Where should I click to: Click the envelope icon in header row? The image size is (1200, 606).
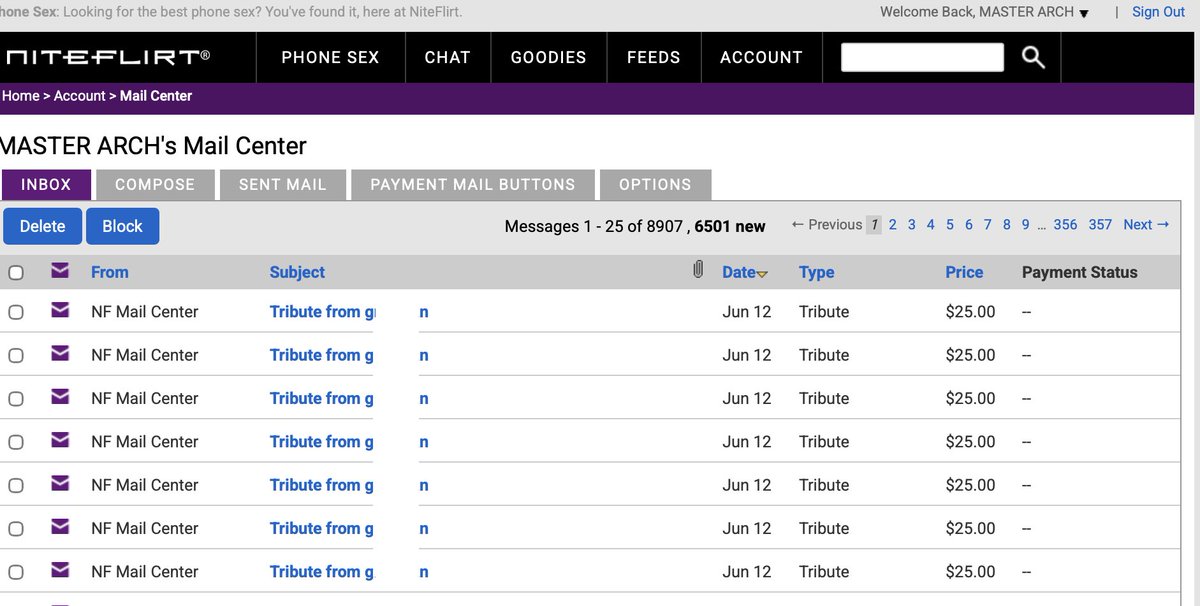(60, 271)
